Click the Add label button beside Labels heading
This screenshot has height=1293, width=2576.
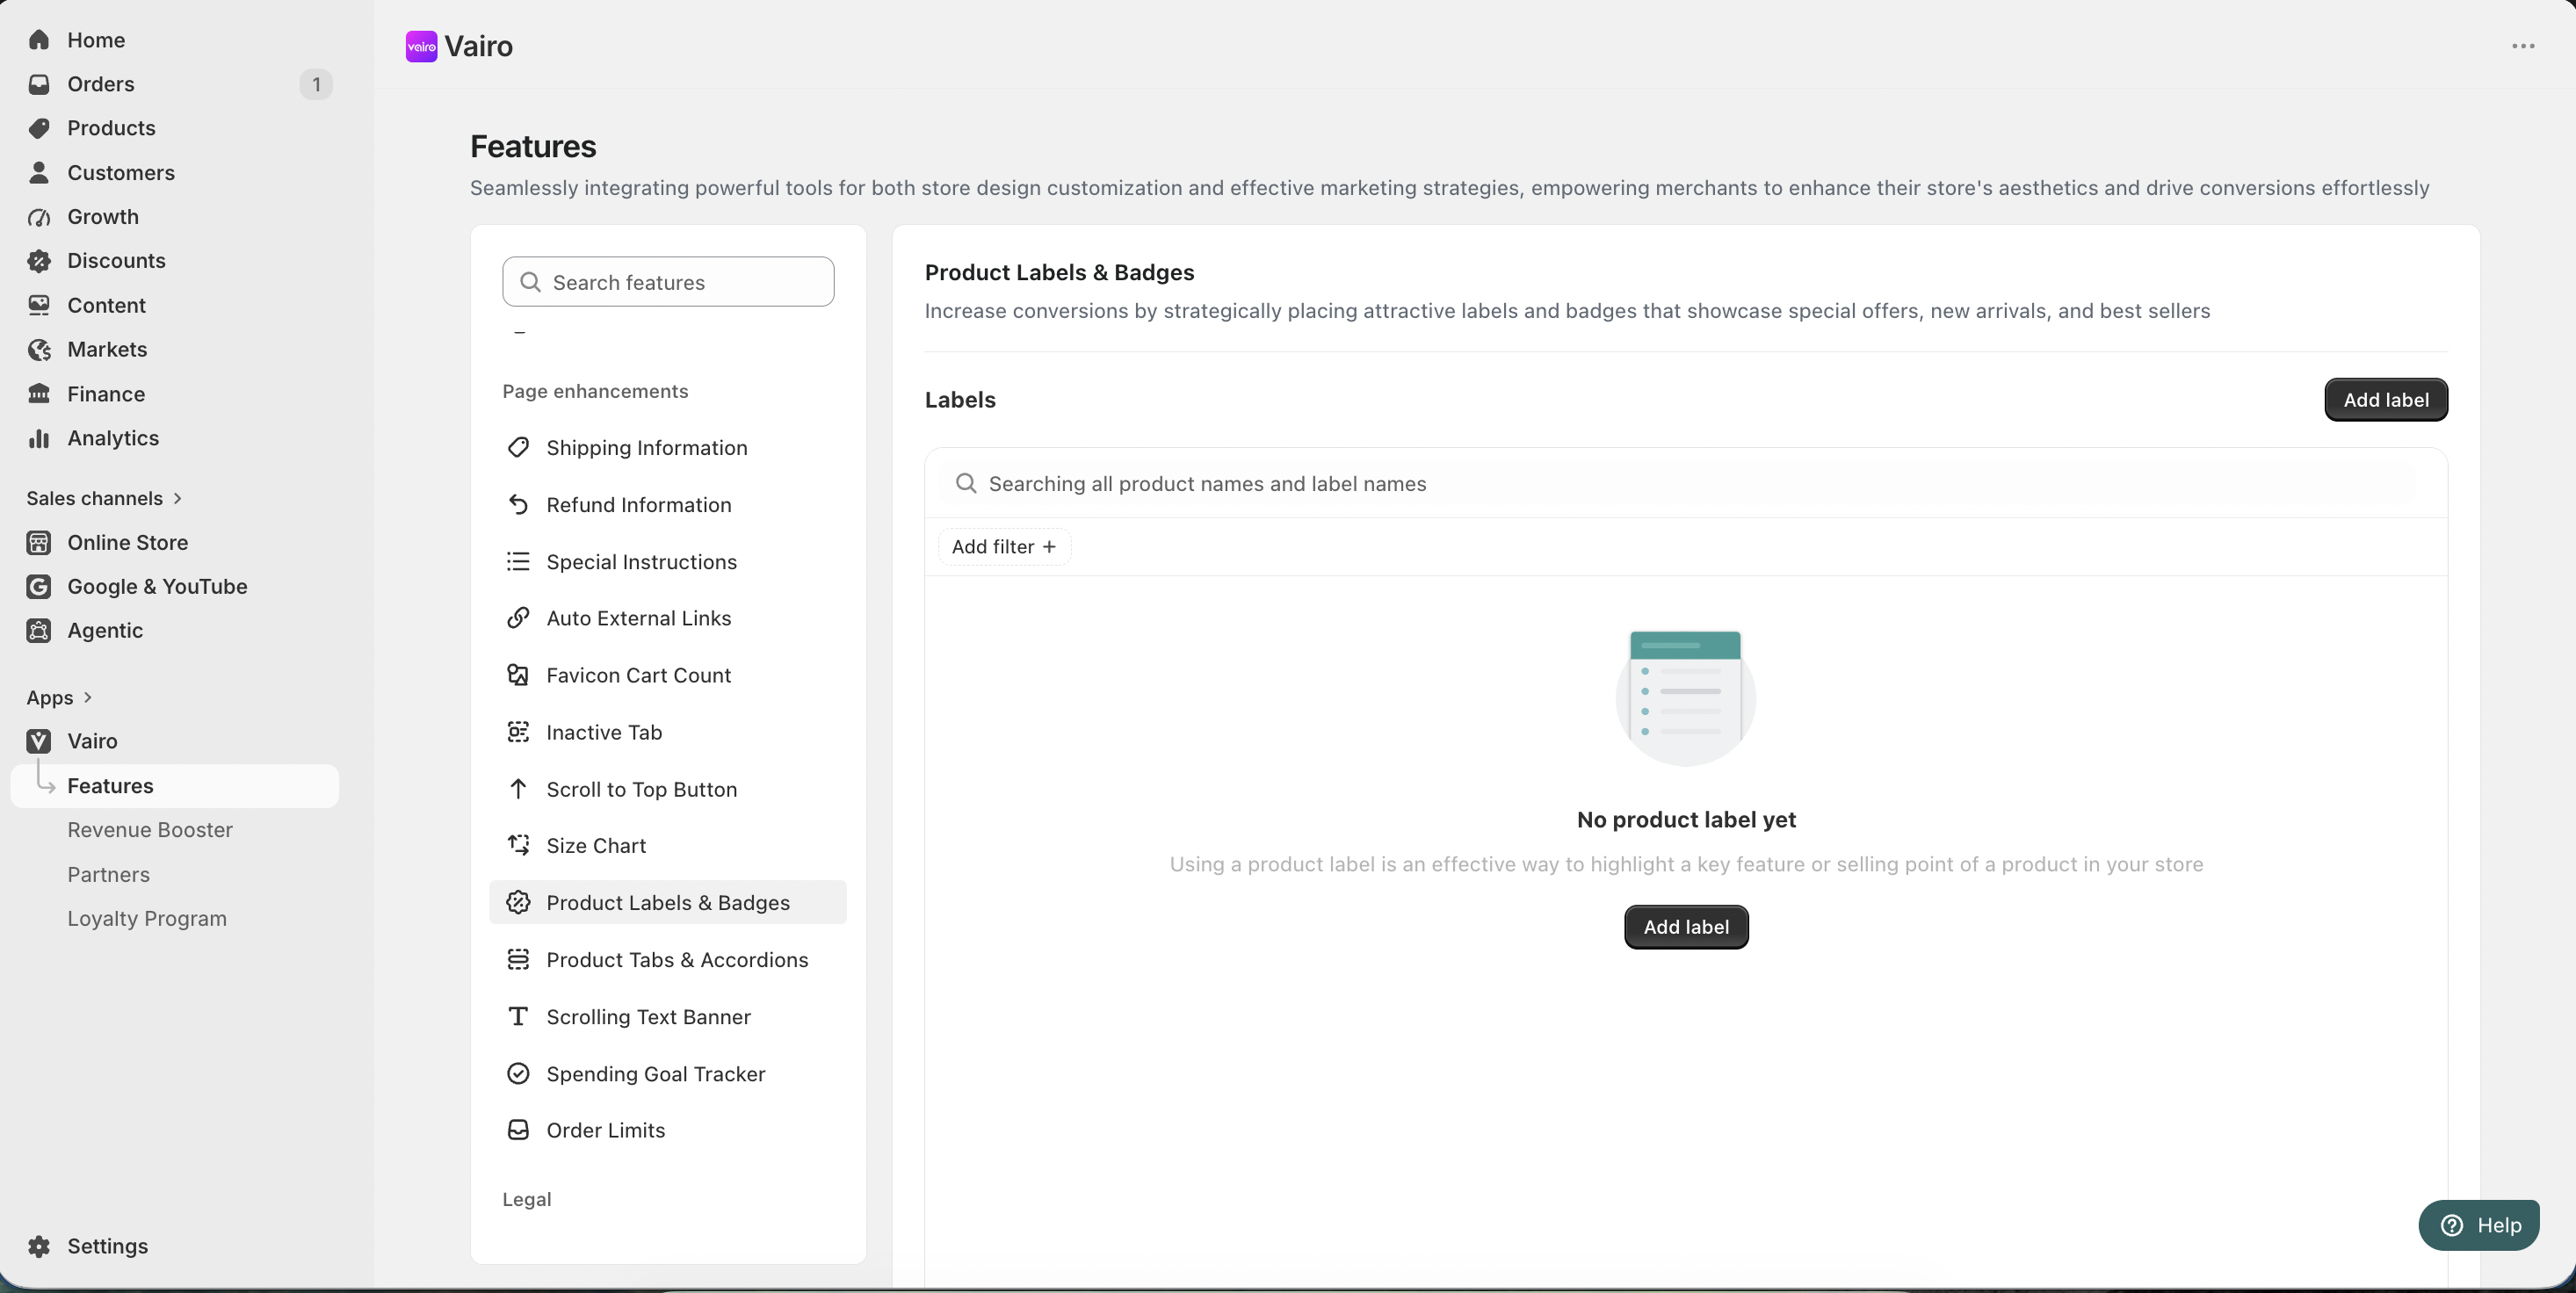coord(2386,400)
